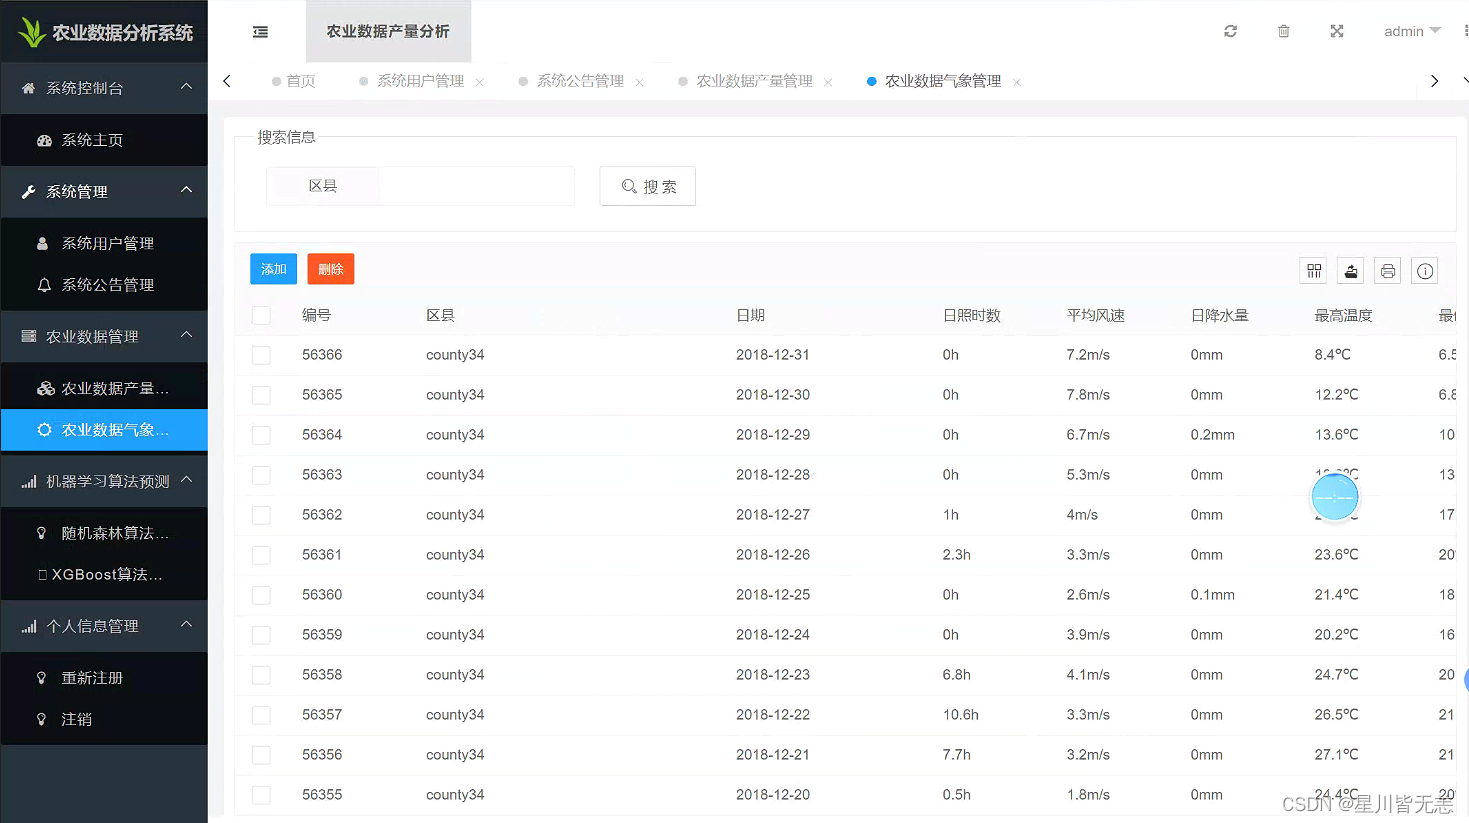The image size is (1469, 823).
Task: Check the row 56358 checkbox
Action: coord(261,675)
